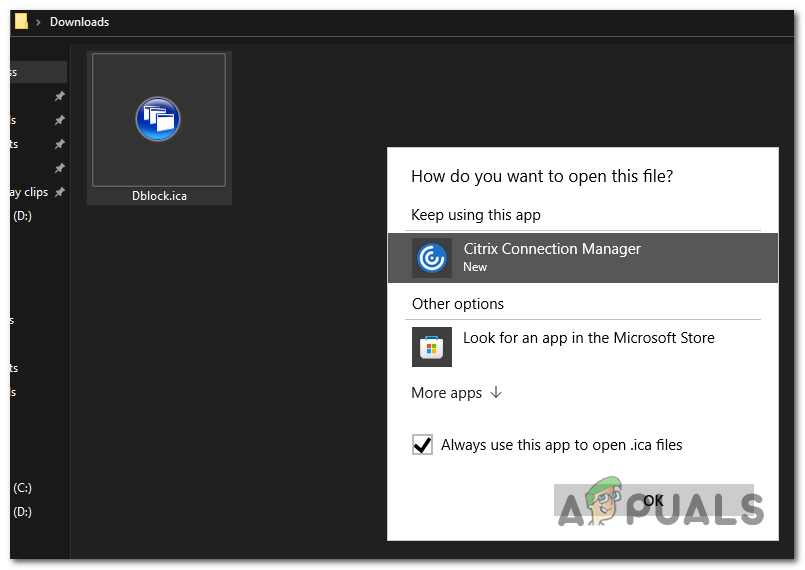This screenshot has width=805, height=570.
Task: Click the More apps down arrow
Action: click(x=496, y=393)
